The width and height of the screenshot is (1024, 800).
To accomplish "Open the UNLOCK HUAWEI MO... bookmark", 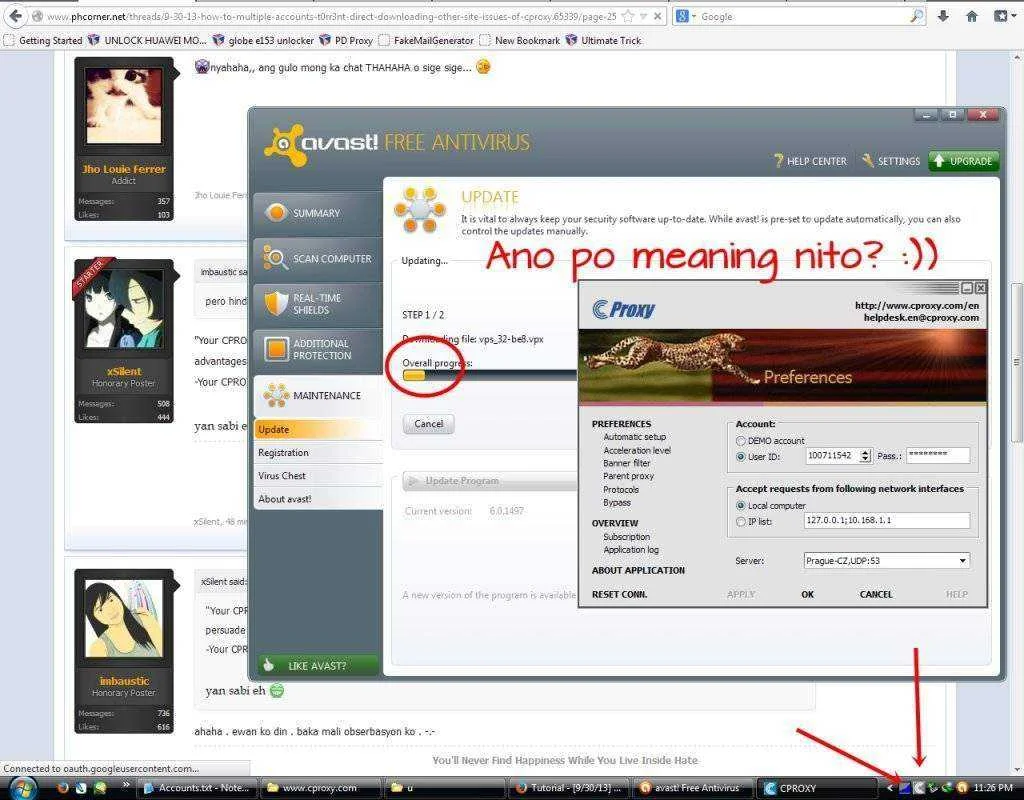I will click(x=148, y=40).
